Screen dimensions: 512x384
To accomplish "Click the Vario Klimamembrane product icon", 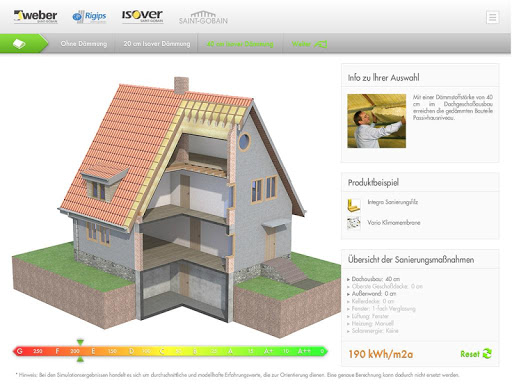I will 354,223.
